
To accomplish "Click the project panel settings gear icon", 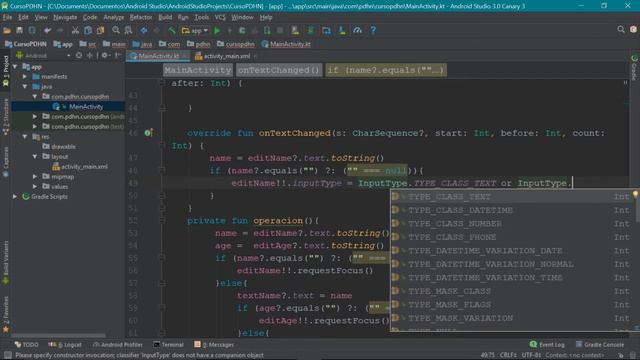I will point(104,55).
